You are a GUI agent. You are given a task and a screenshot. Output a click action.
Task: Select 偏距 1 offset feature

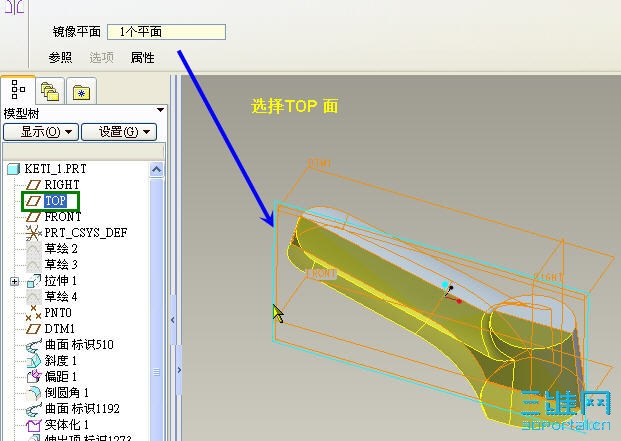61,376
